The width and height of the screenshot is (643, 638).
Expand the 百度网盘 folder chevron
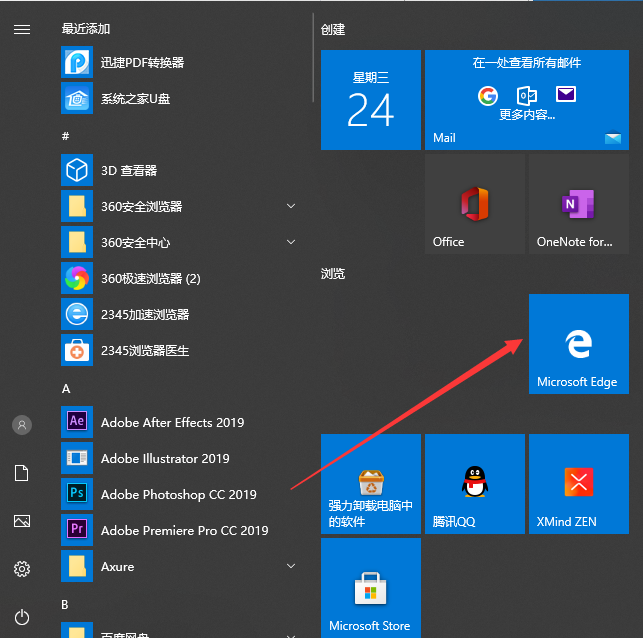(x=291, y=636)
